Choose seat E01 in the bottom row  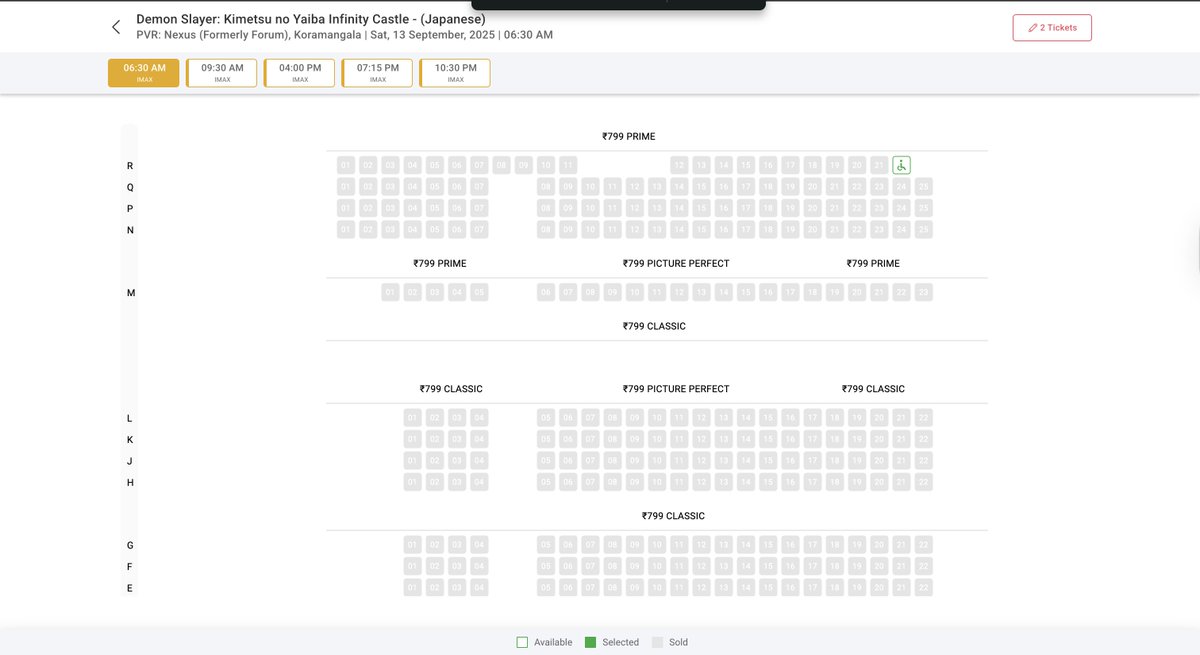(x=412, y=587)
